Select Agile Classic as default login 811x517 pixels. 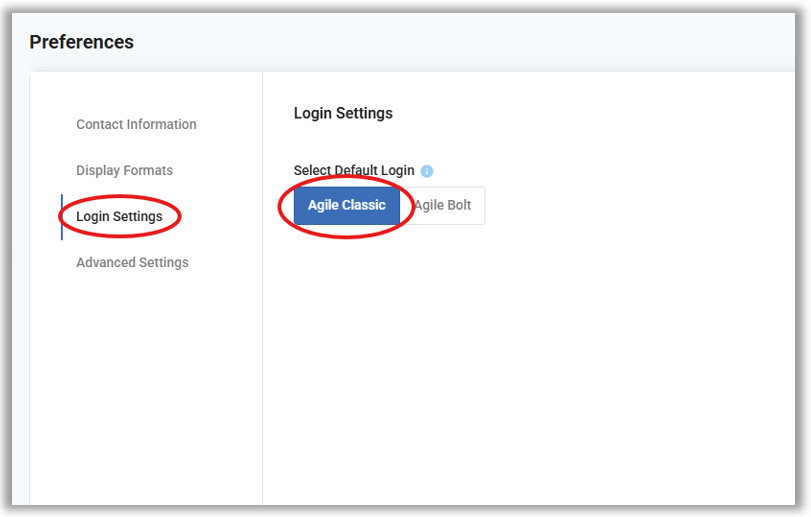point(346,206)
